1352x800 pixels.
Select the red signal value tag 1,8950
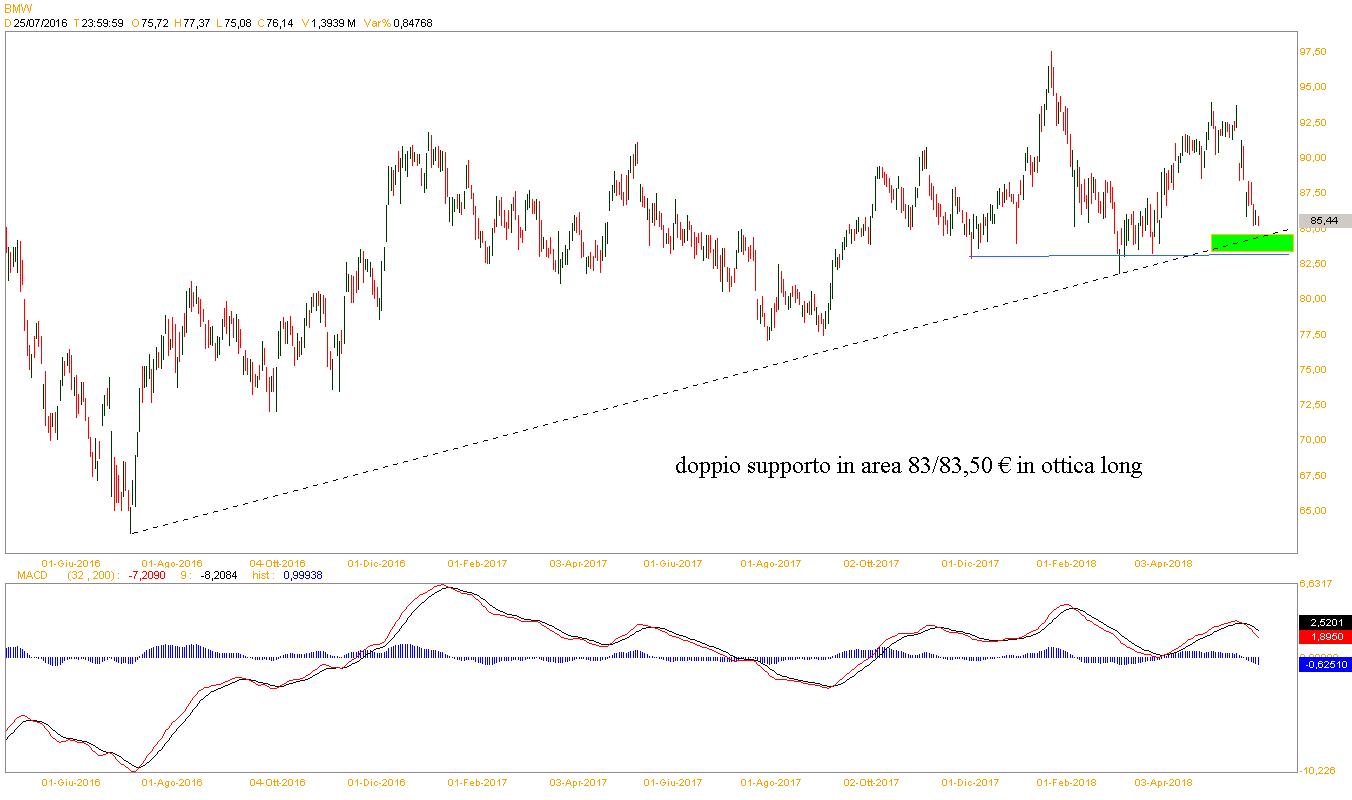(x=1322, y=636)
